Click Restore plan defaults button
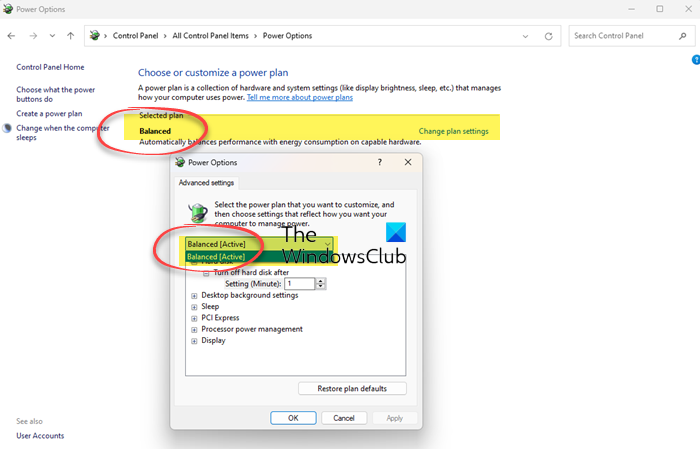Image resolution: width=700 pixels, height=449 pixels. (x=352, y=388)
